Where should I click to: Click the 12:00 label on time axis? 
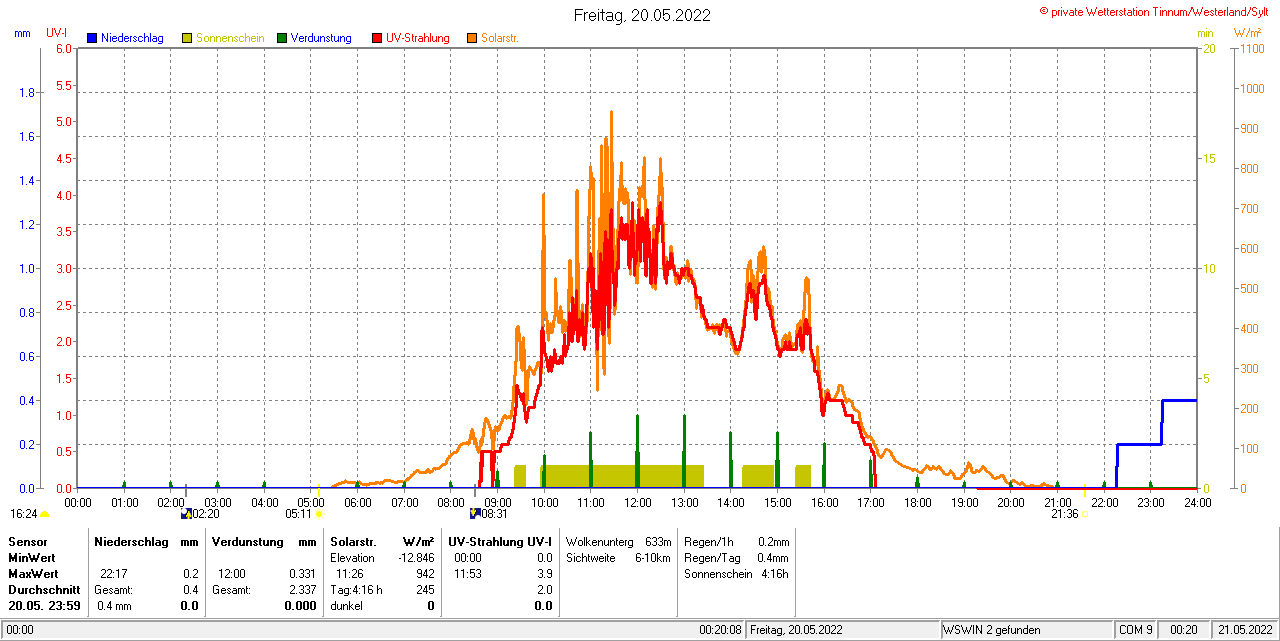[638, 502]
